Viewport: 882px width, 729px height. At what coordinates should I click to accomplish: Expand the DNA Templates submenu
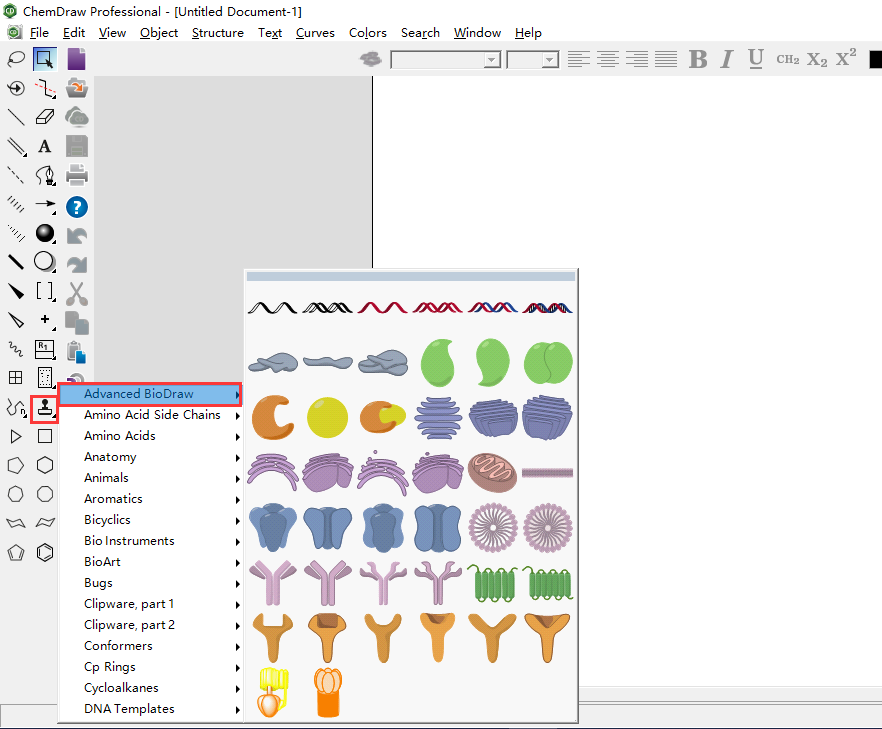pyautogui.click(x=151, y=709)
